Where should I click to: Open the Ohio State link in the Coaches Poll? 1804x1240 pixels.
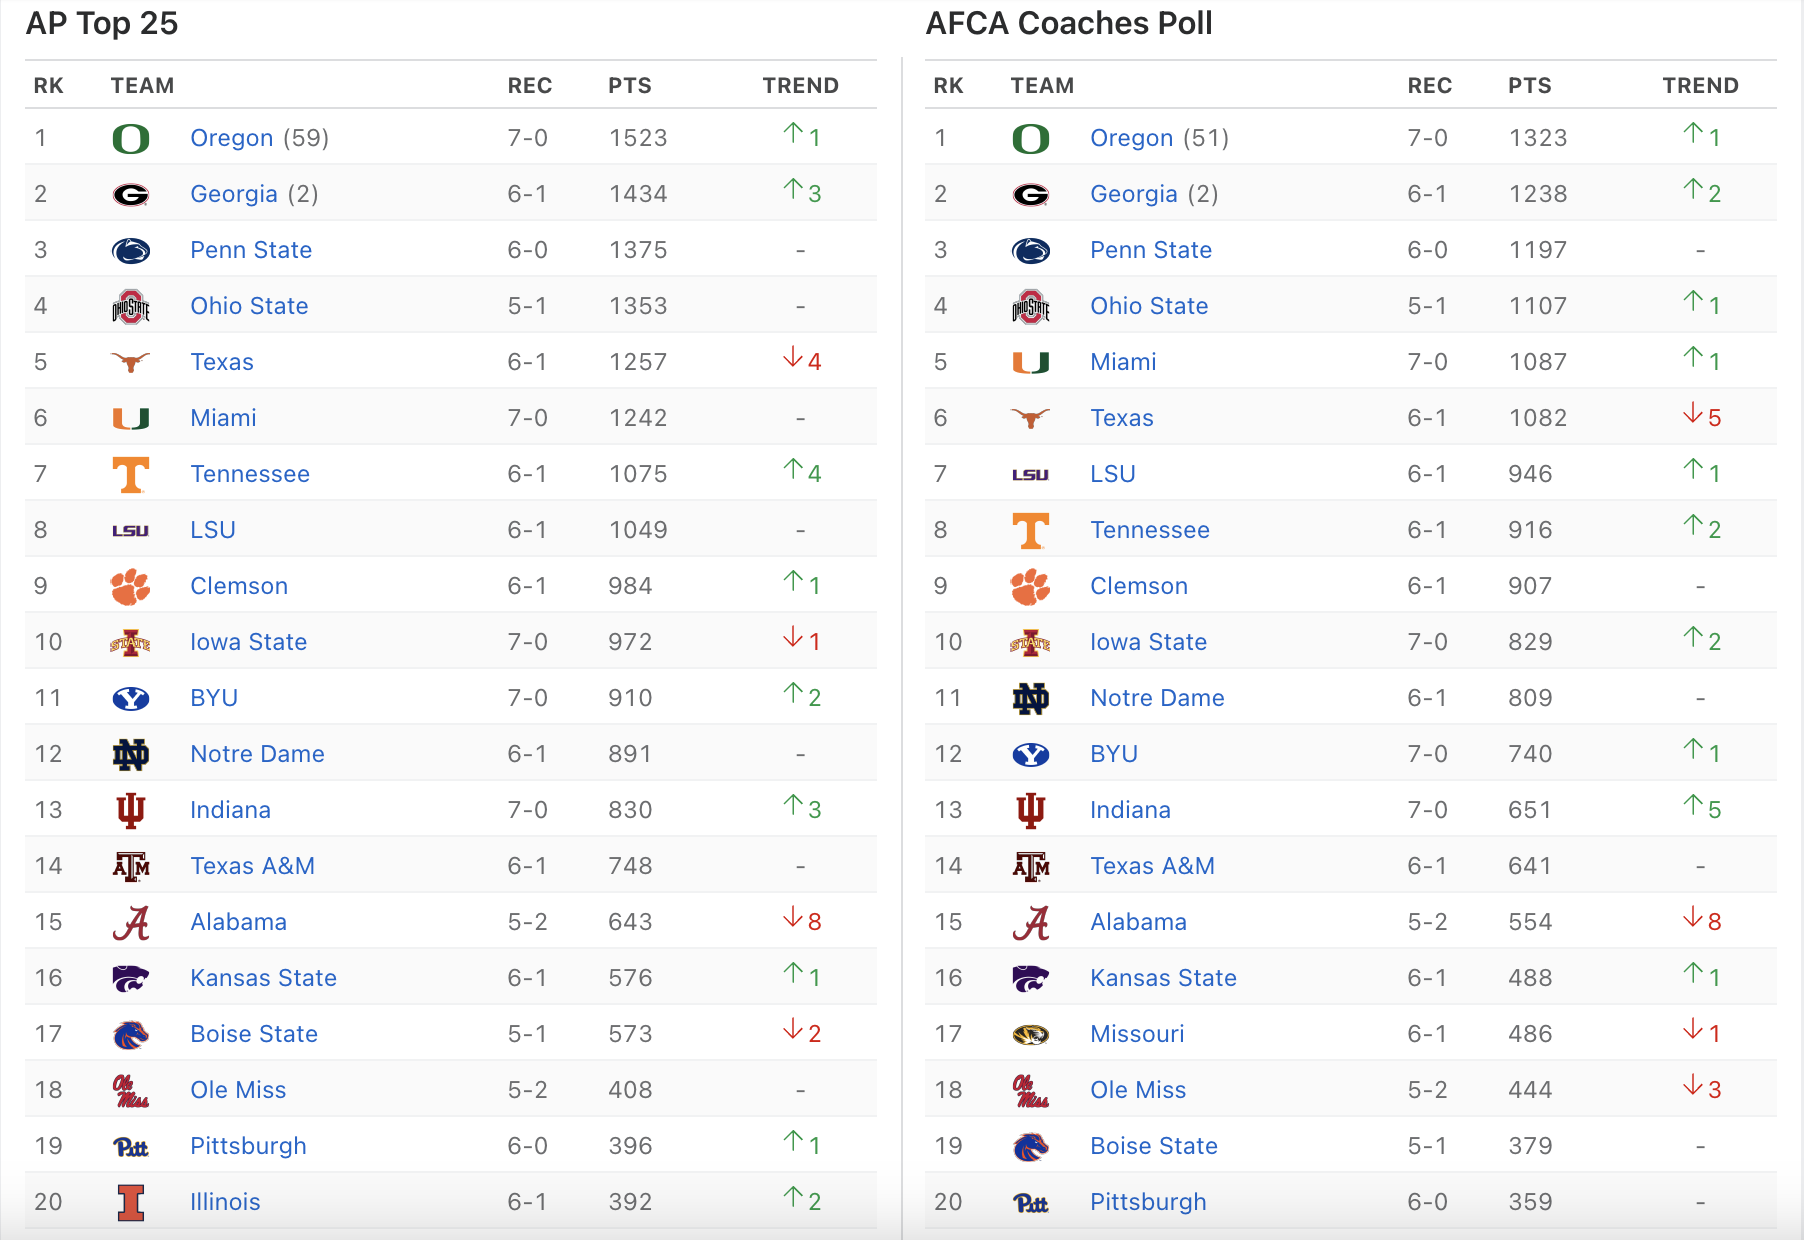point(1149,306)
